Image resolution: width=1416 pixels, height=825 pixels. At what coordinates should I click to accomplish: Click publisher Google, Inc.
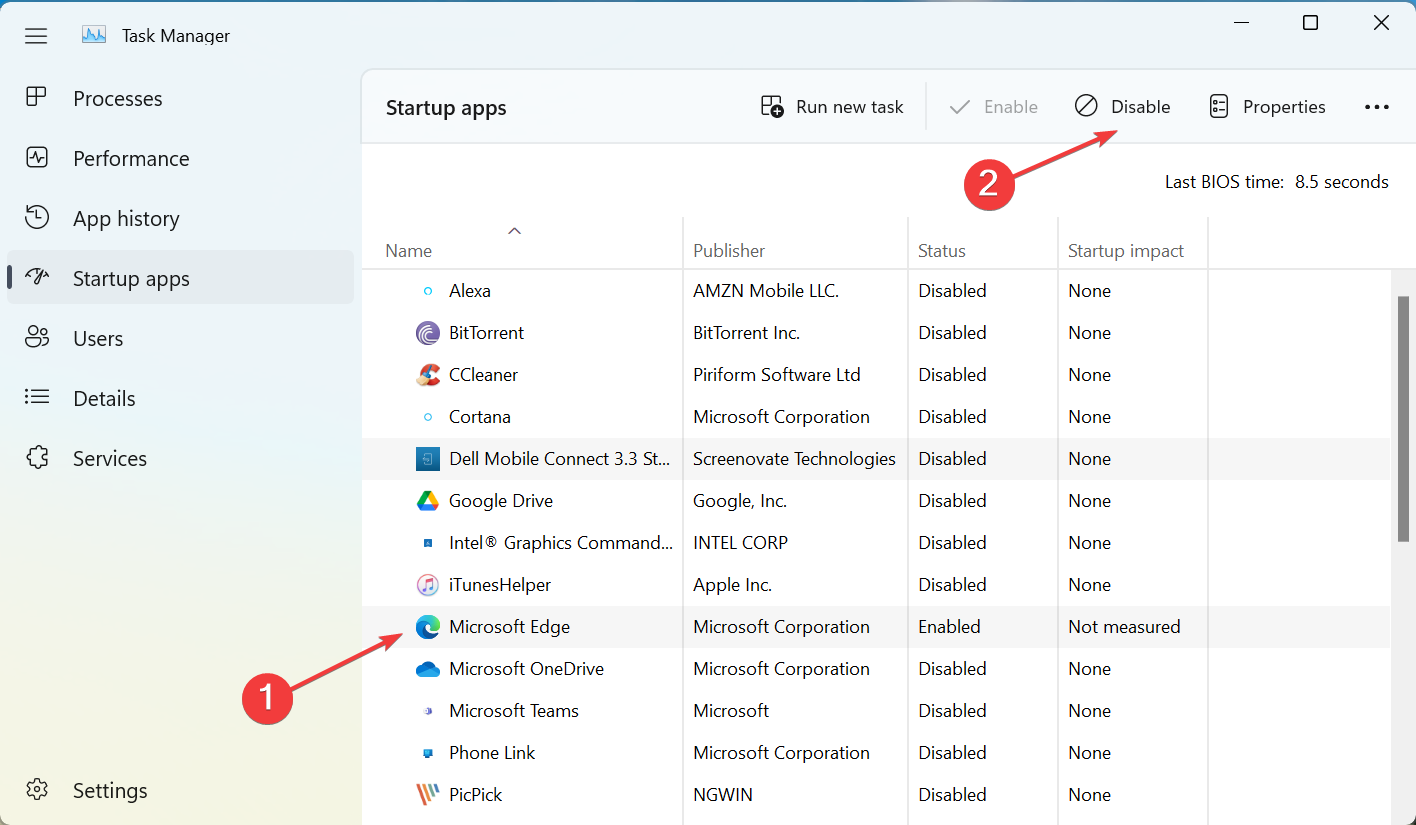pyautogui.click(x=740, y=501)
